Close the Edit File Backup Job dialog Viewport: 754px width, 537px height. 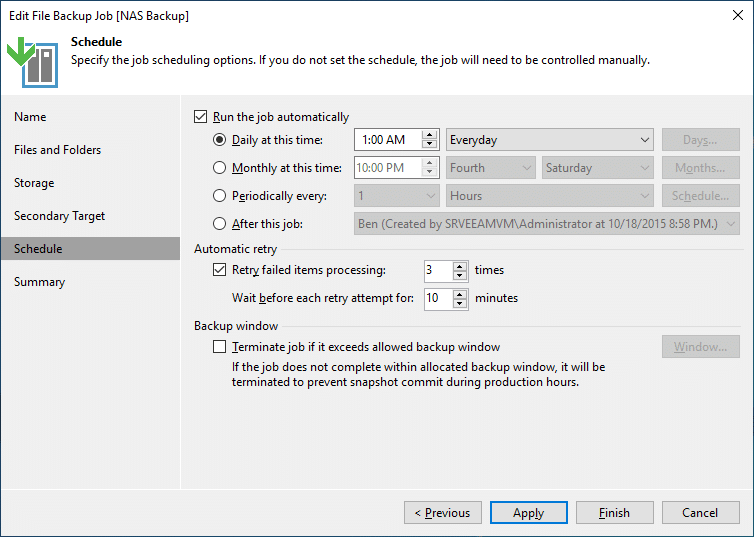738,15
